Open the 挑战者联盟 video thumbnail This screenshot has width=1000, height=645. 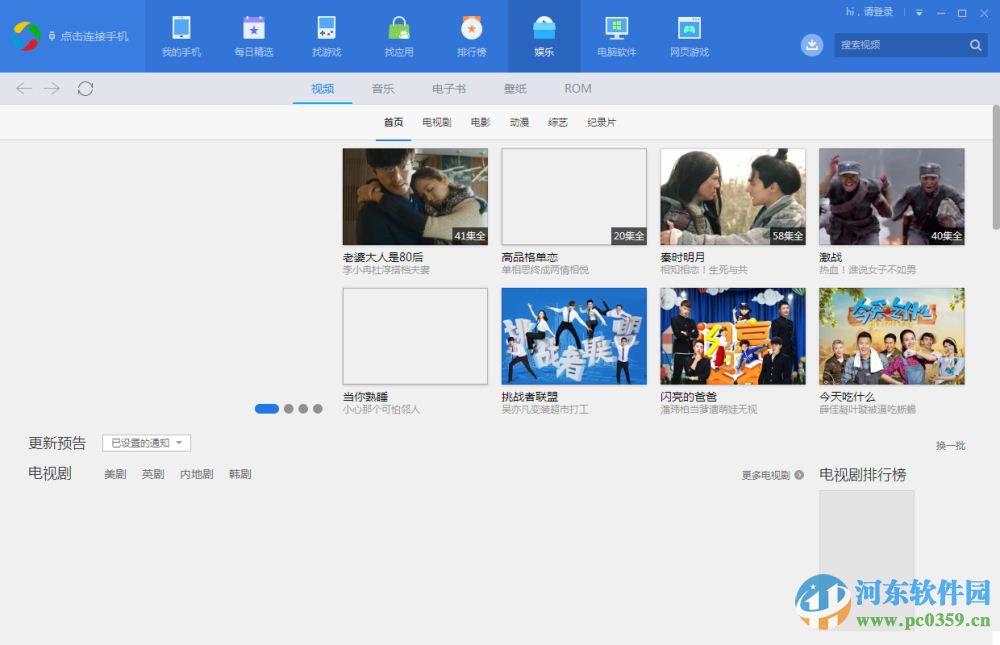click(x=573, y=335)
